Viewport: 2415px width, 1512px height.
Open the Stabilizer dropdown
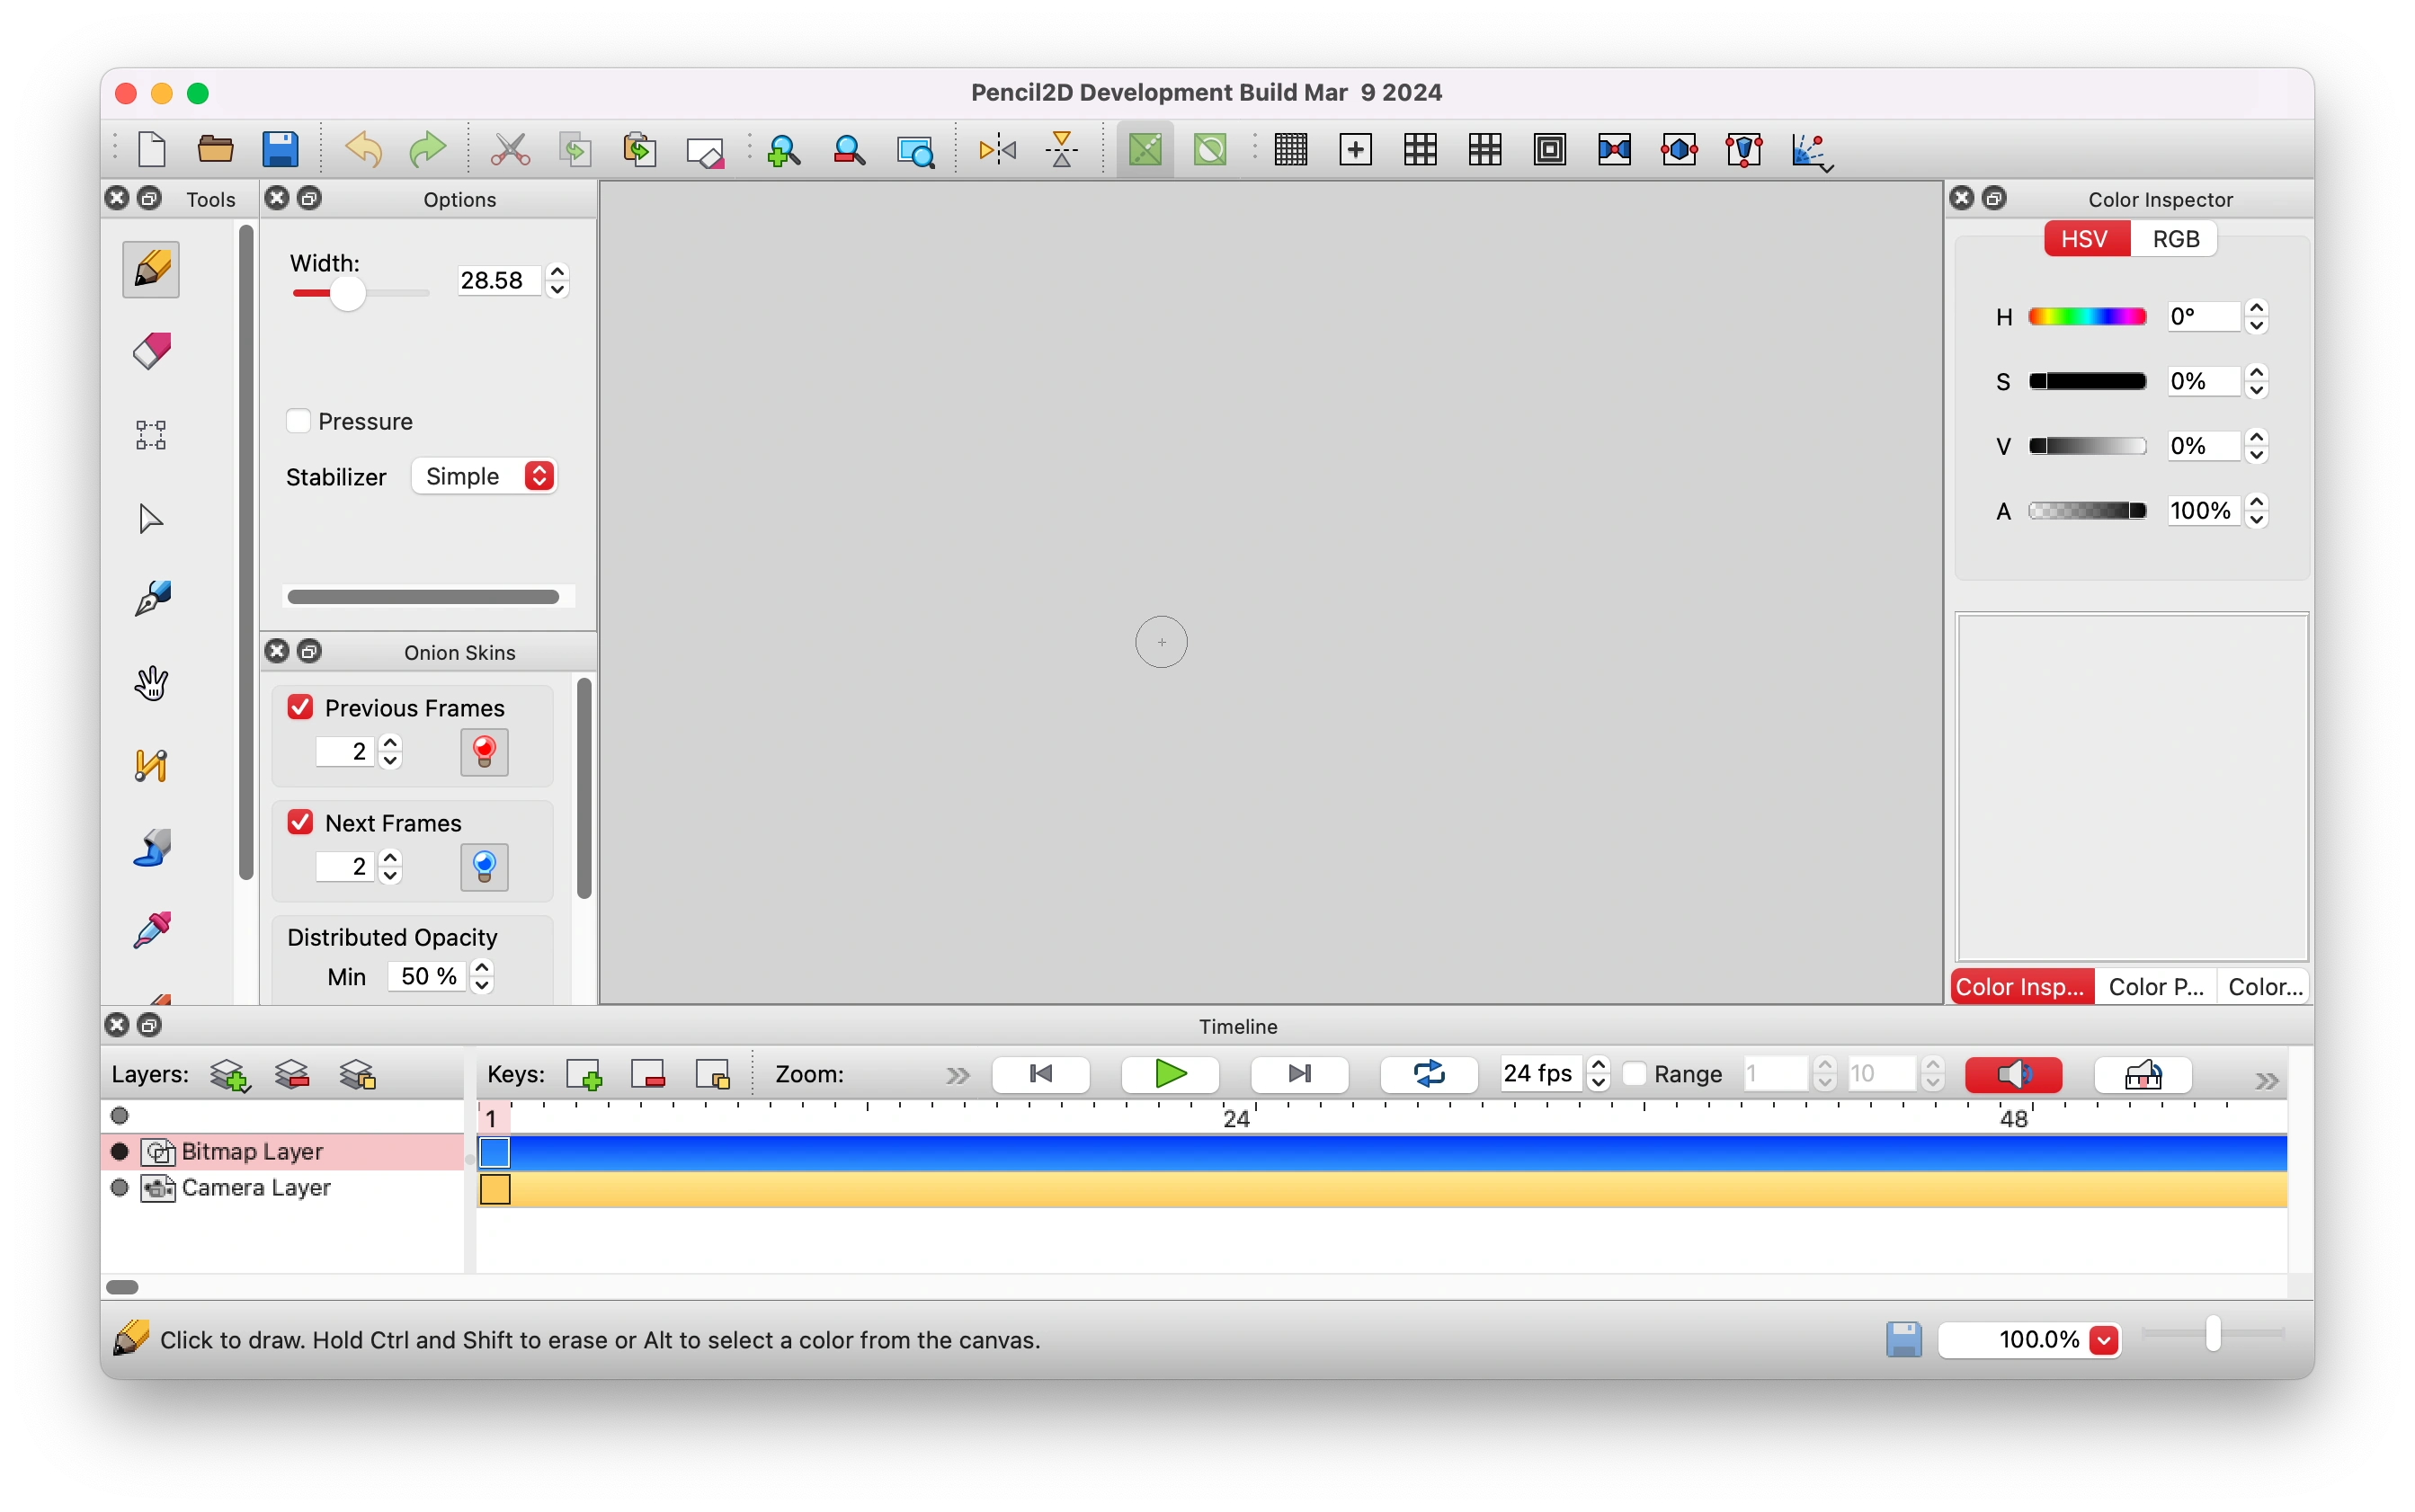tap(485, 476)
